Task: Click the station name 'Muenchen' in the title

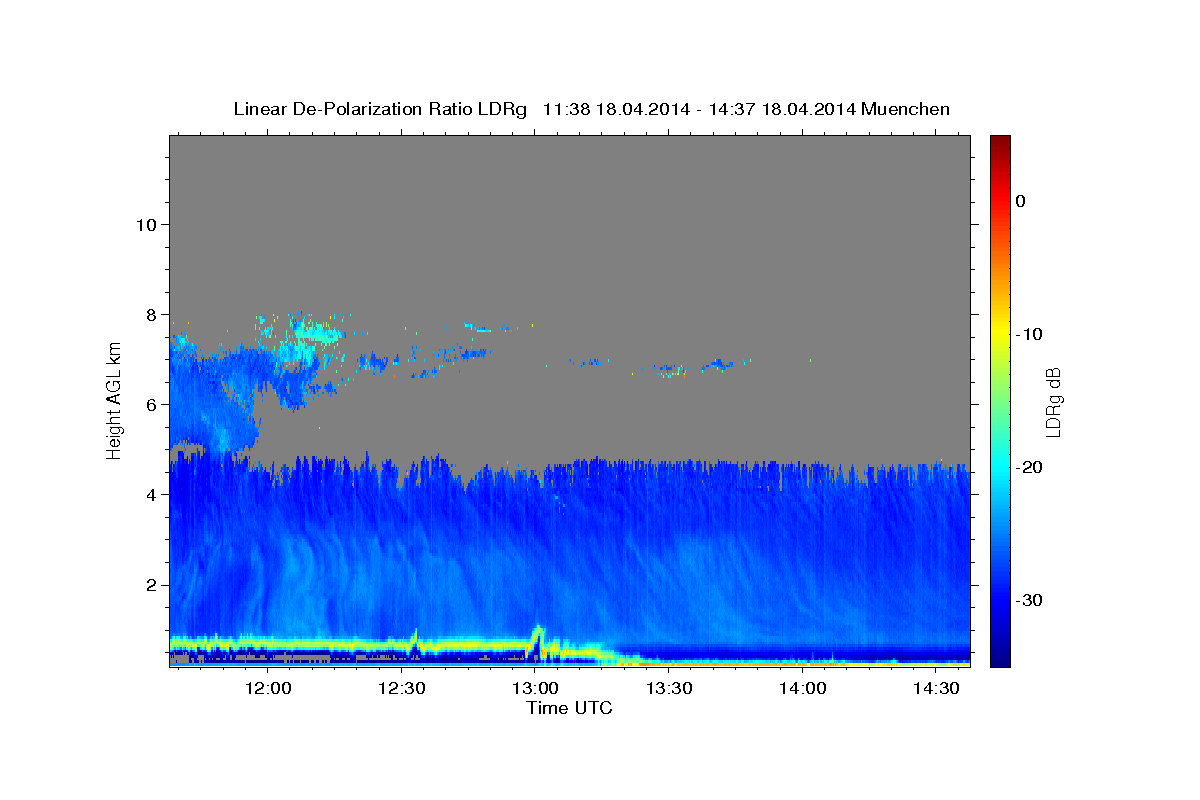Action: 906,109
